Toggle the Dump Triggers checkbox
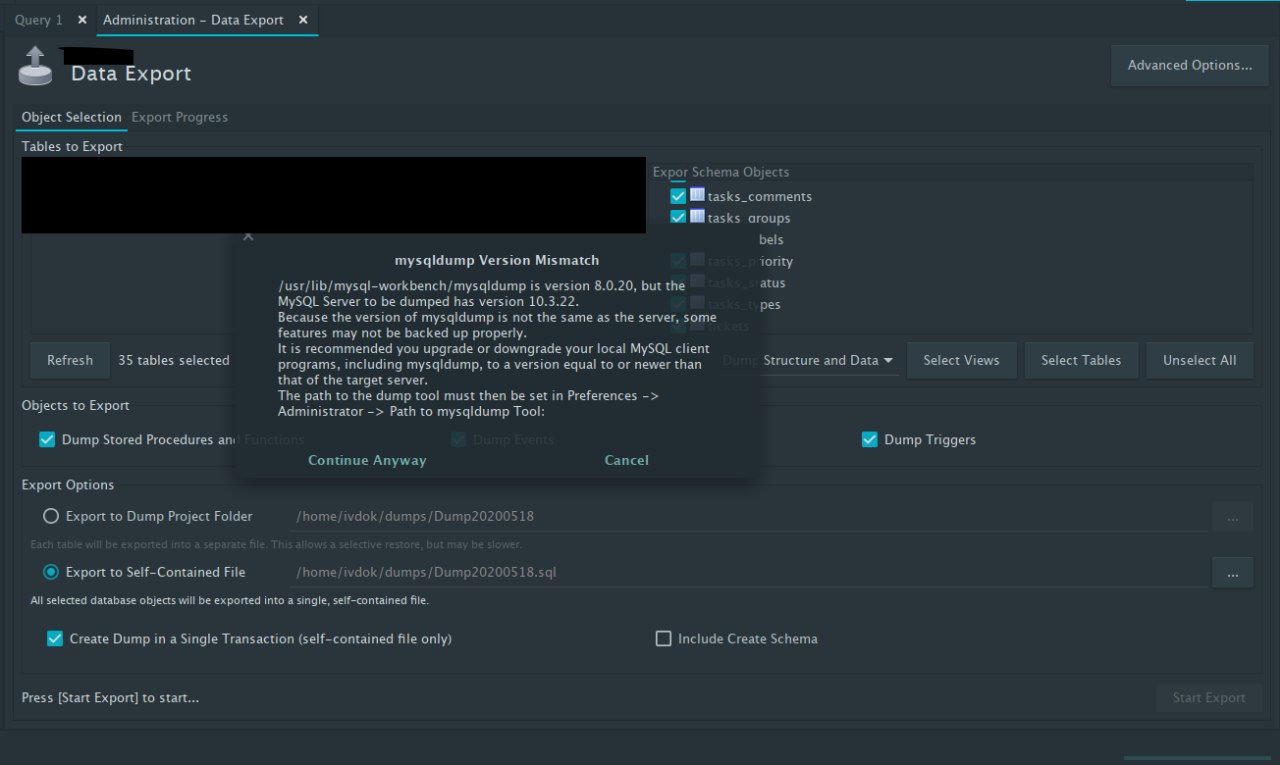The height and width of the screenshot is (765, 1280). pyautogui.click(x=870, y=439)
